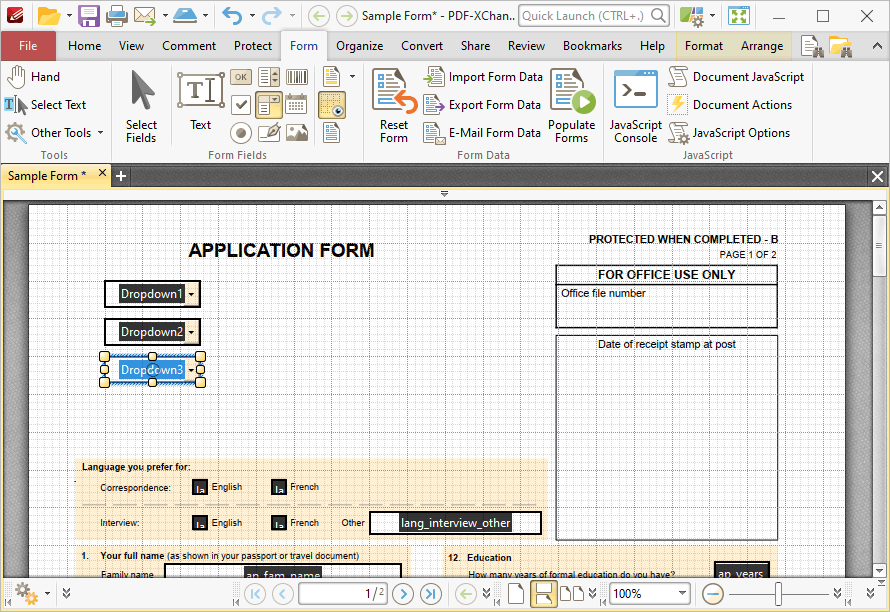The width and height of the screenshot is (890, 612).
Task: Activate the Select Text tool
Action: pos(45,105)
